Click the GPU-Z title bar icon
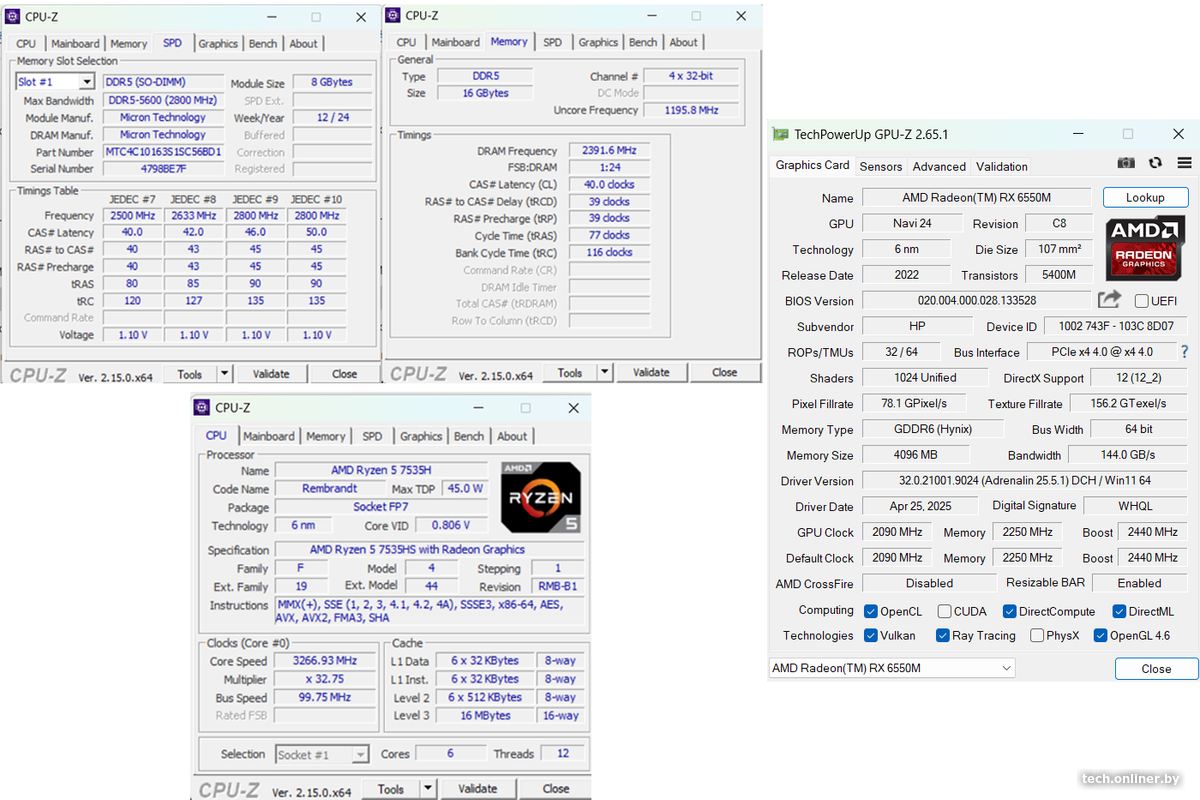Image resolution: width=1200 pixels, height=800 pixels. [781, 134]
